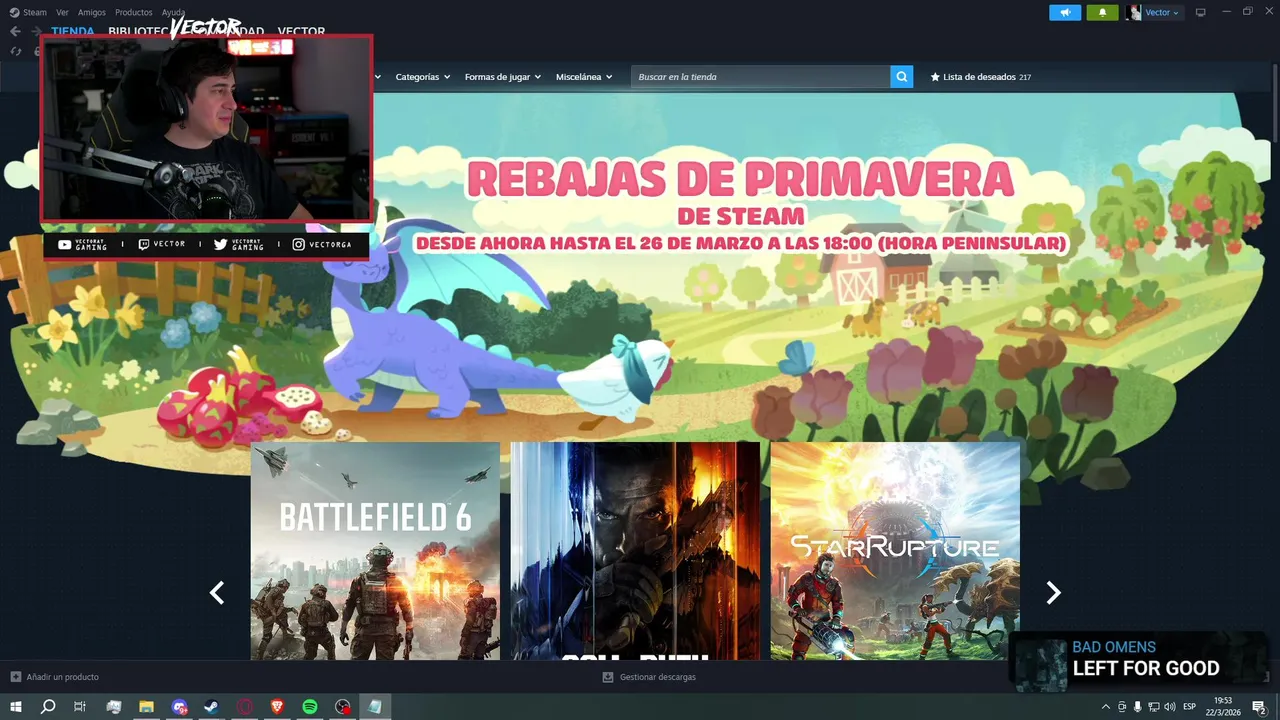
Task: Open the Vector account name dropdown
Action: point(1162,12)
